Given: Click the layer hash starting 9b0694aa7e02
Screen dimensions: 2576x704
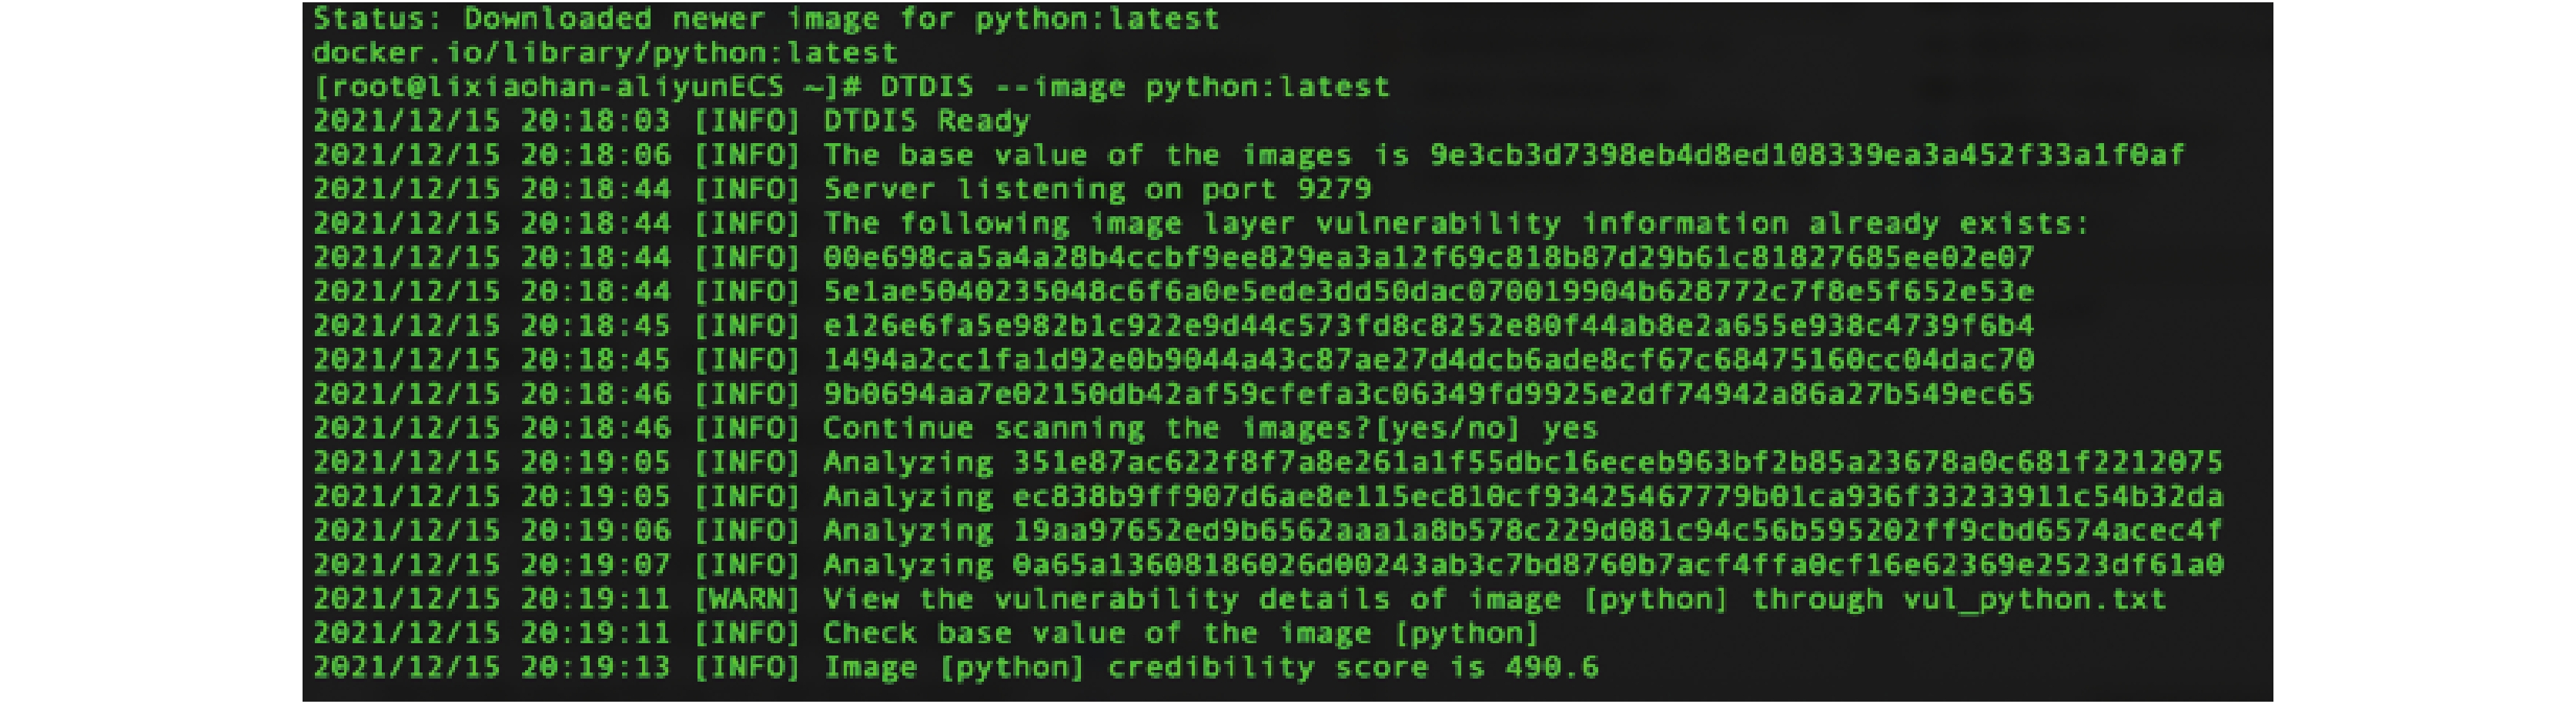Looking at the screenshot, I should pos(1429,394).
